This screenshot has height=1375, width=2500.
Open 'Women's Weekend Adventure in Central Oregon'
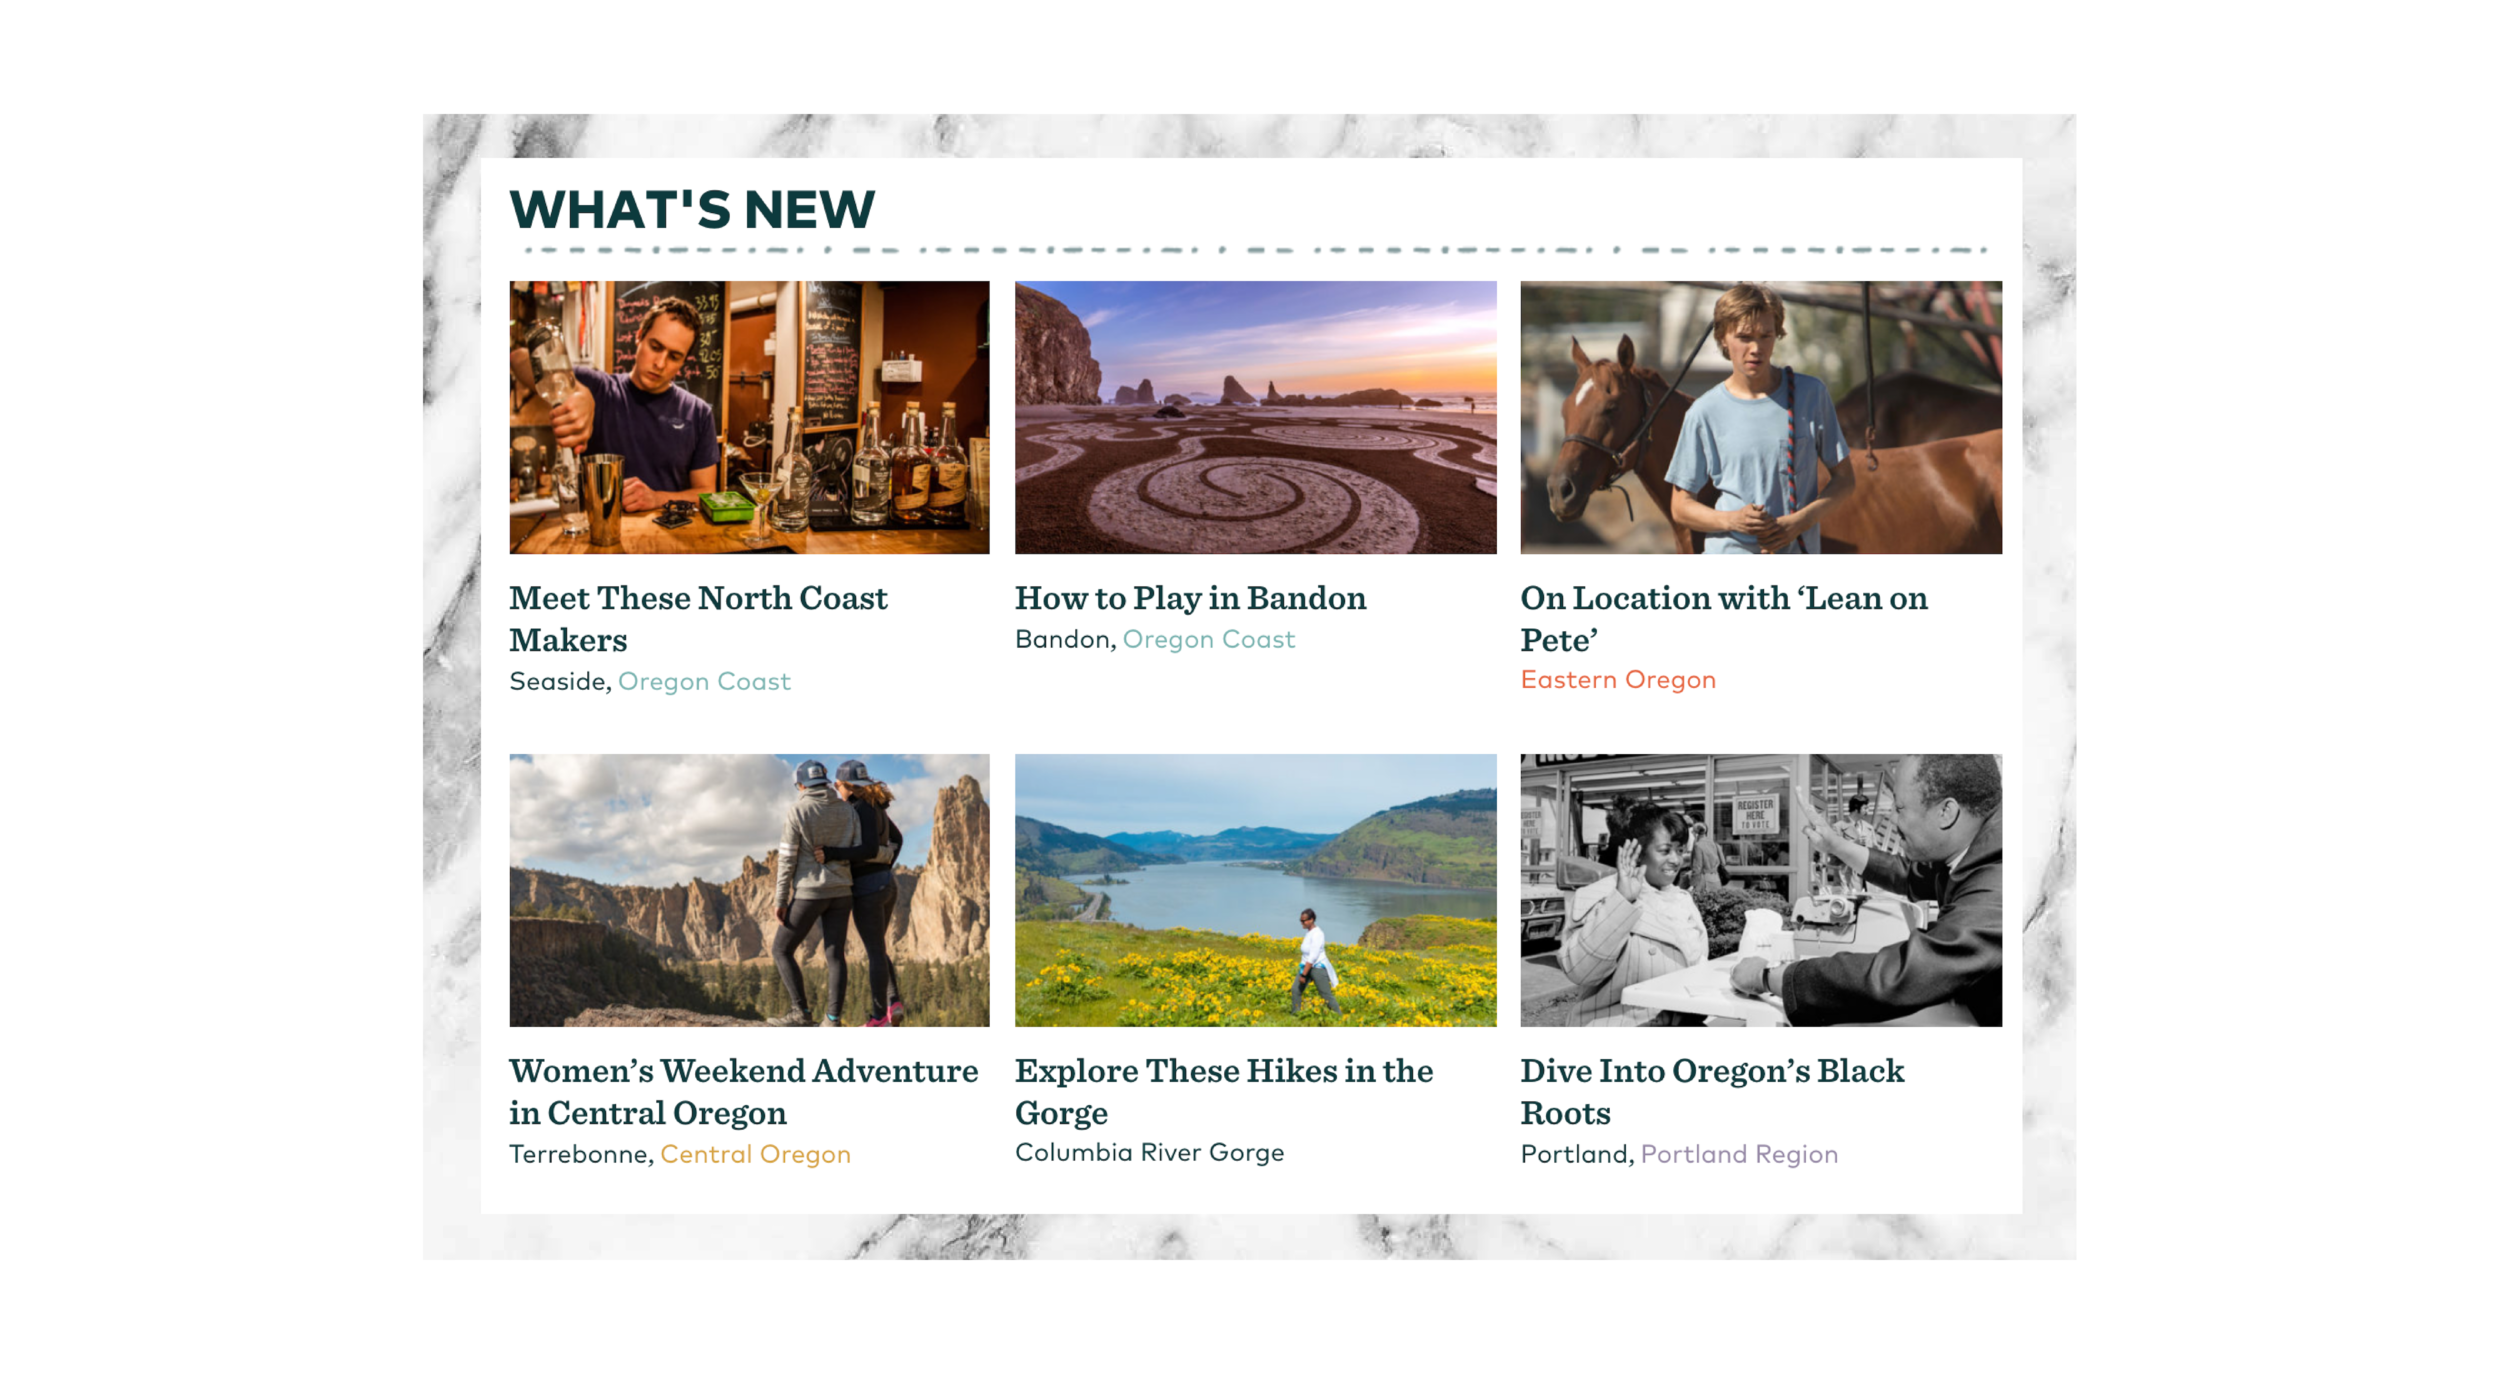pyautogui.click(x=743, y=1092)
